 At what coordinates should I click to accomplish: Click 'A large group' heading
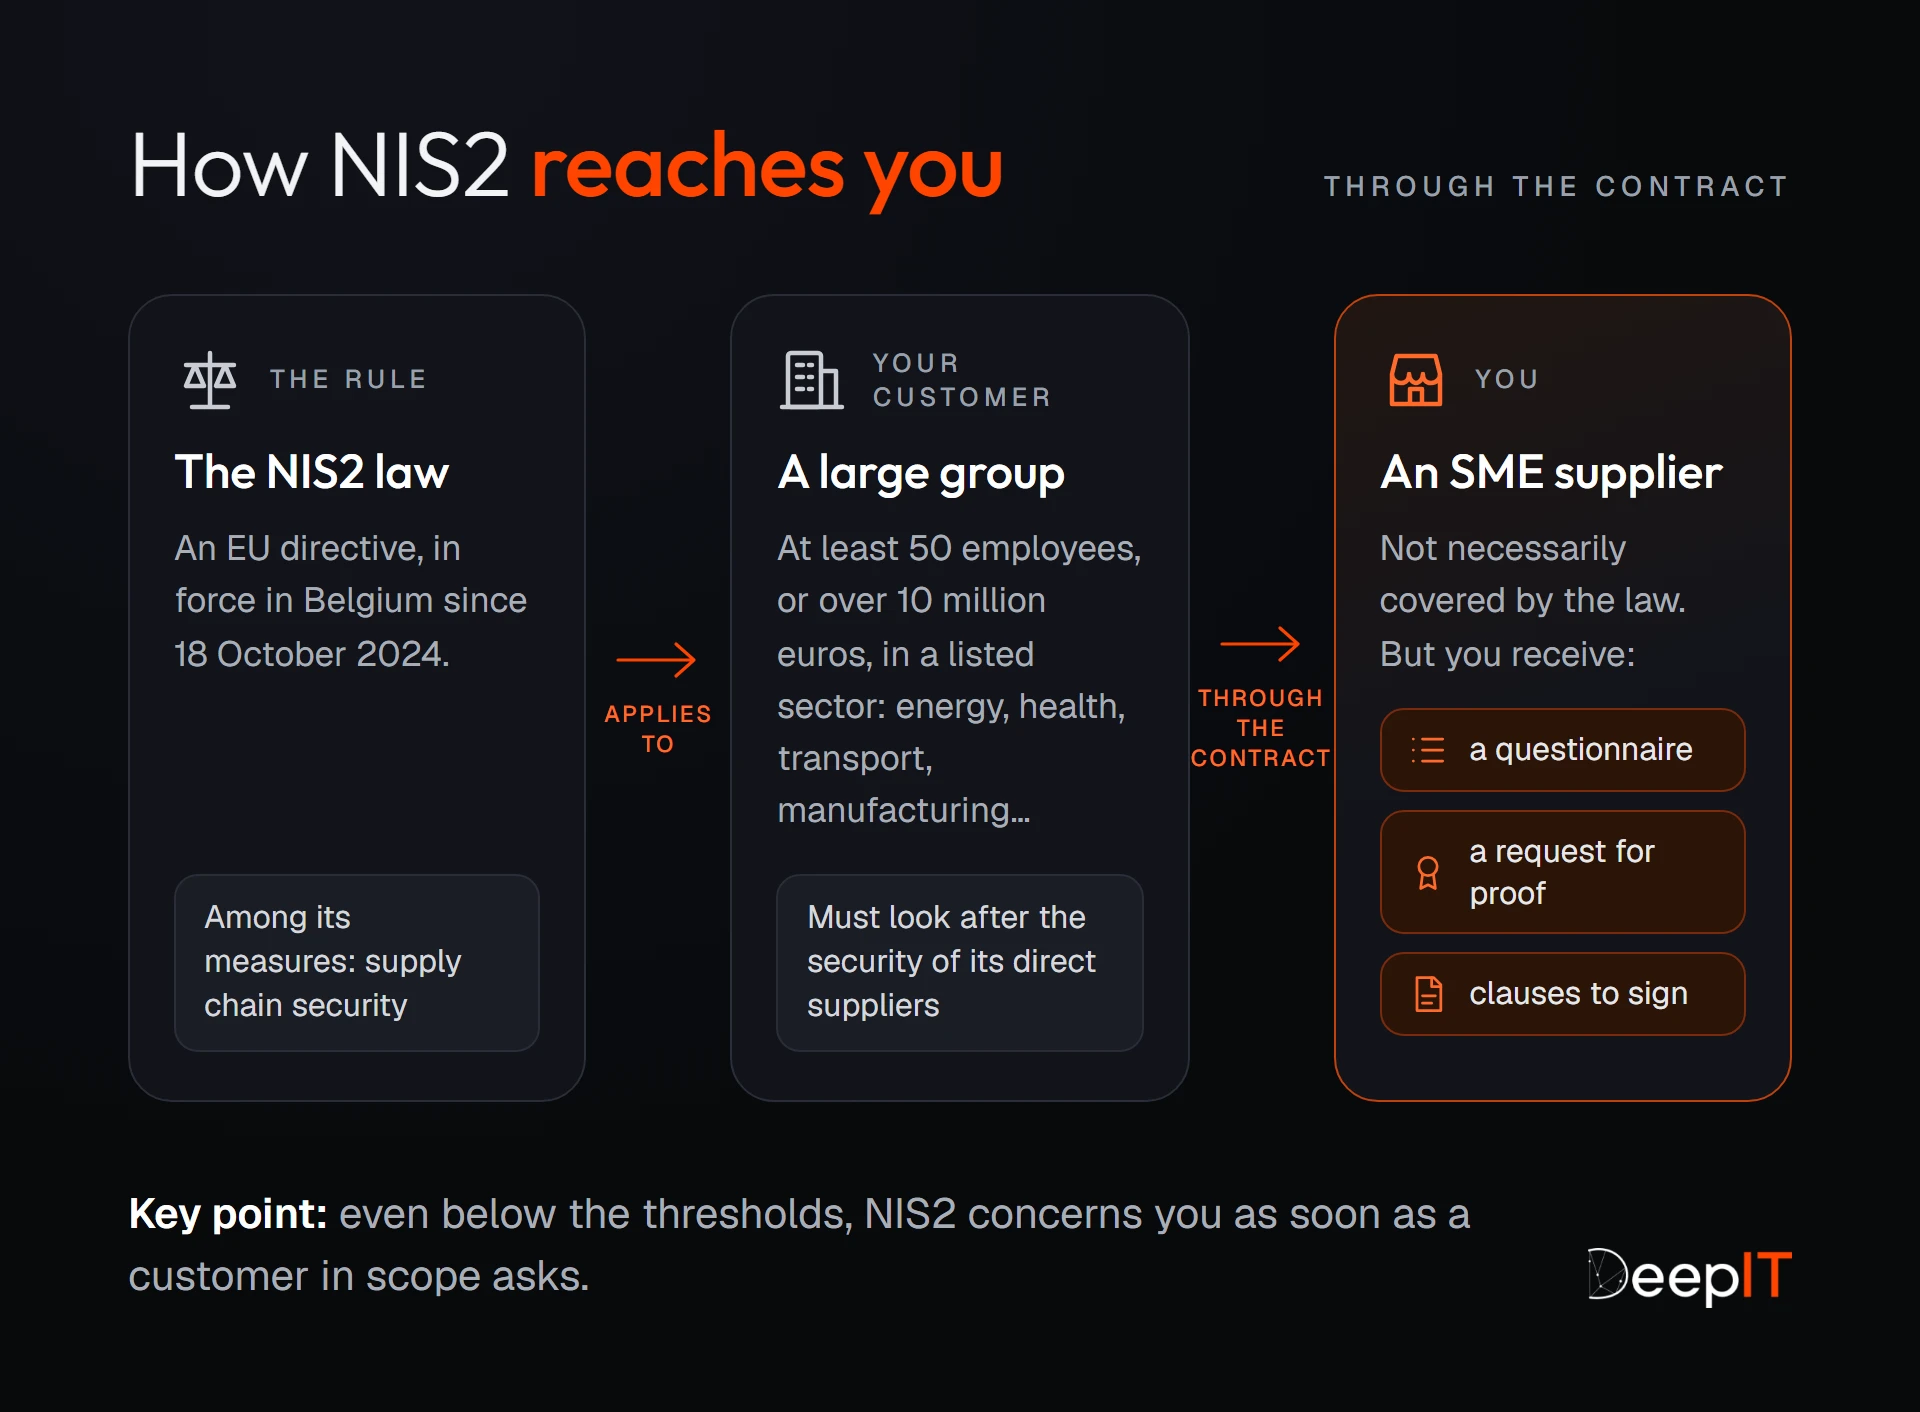(921, 473)
